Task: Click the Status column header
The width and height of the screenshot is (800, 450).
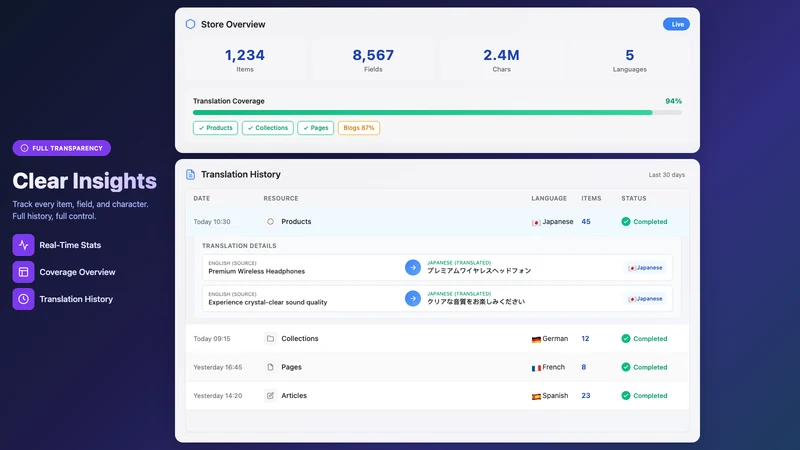Action: pos(634,198)
